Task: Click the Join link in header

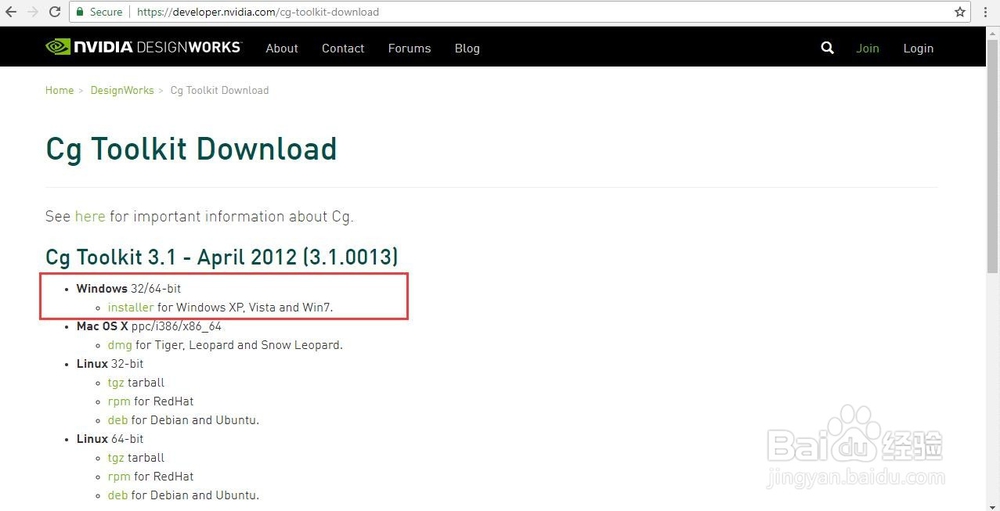Action: (x=867, y=48)
